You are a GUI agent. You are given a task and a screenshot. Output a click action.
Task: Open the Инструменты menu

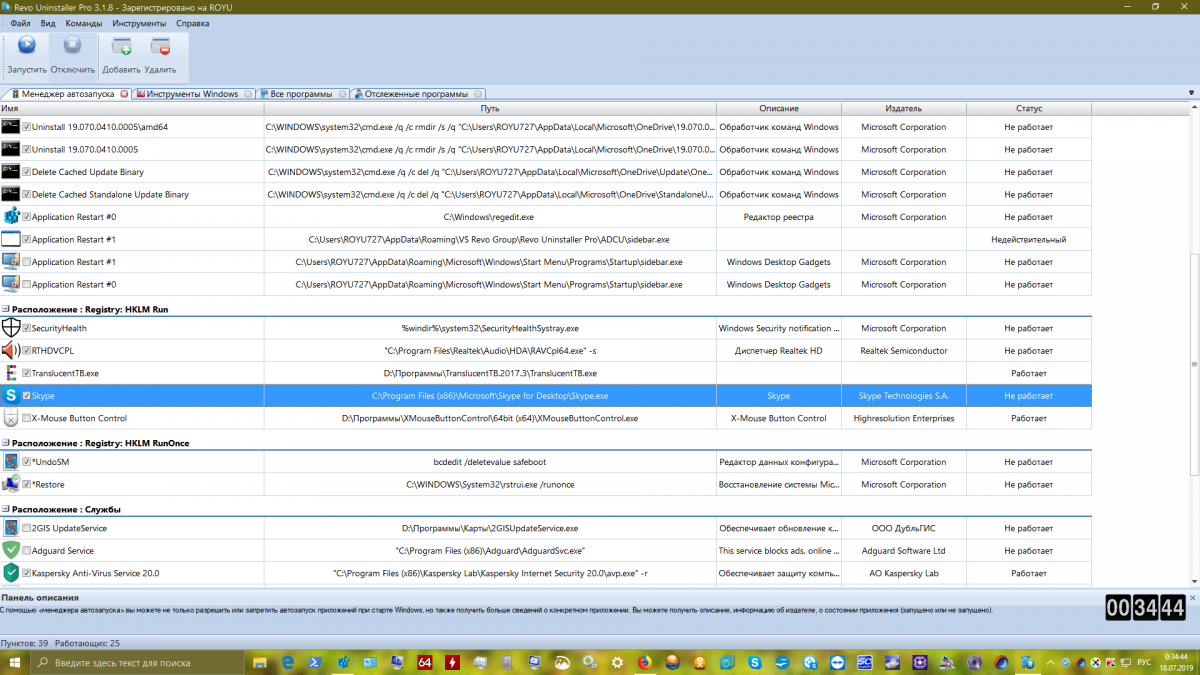139,22
